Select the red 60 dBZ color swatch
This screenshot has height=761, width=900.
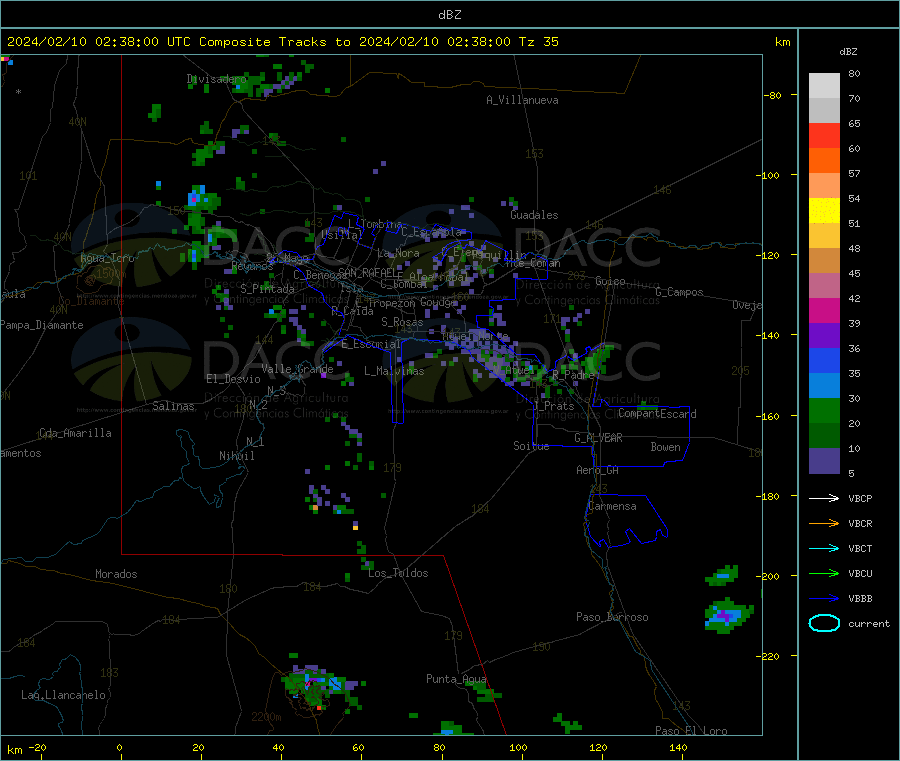point(824,135)
